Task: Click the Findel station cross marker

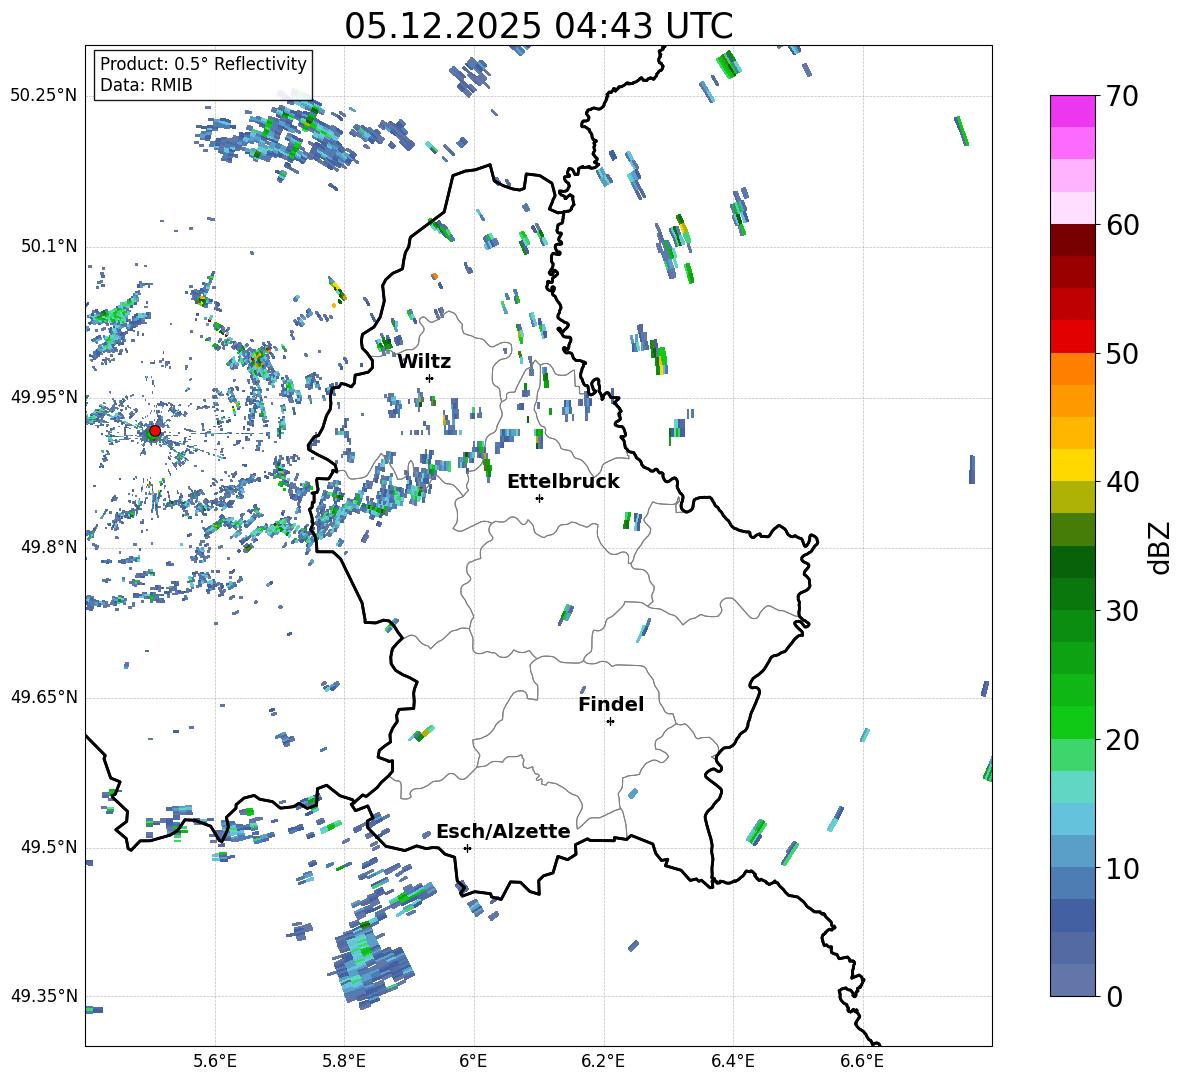Action: point(610,721)
